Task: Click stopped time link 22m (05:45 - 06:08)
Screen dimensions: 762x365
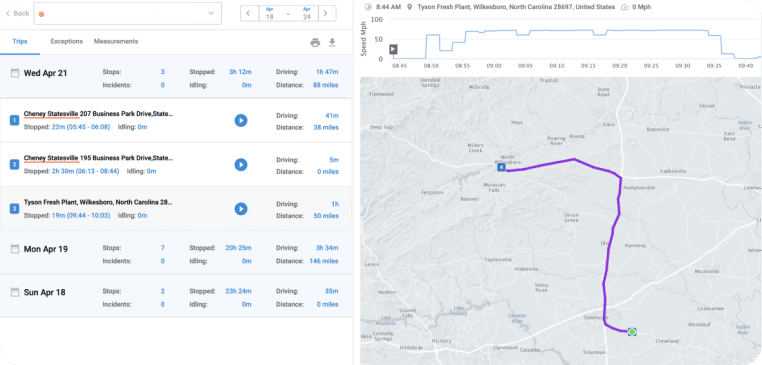Action: [81, 127]
